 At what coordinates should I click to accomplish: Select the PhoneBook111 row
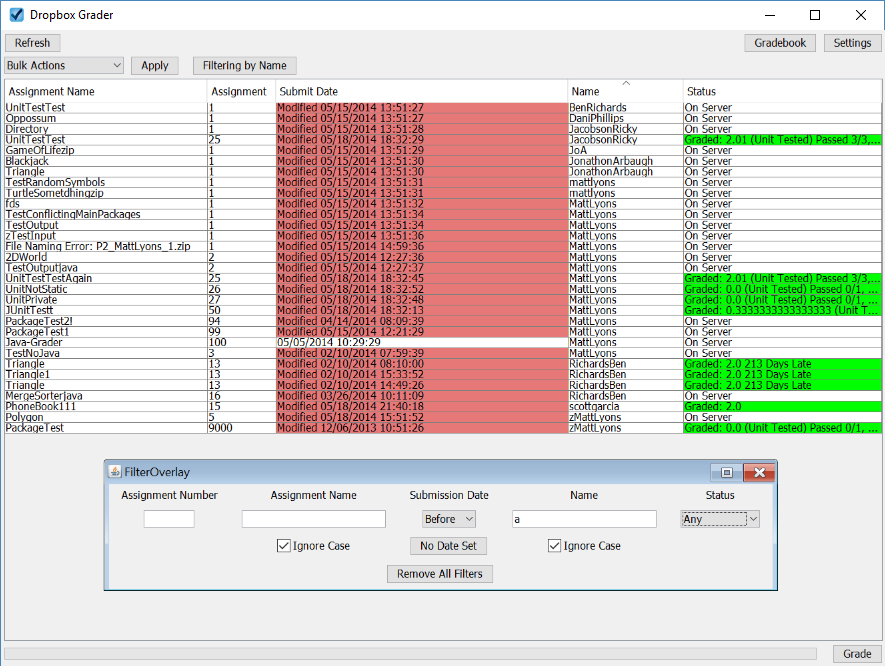click(x=443, y=407)
